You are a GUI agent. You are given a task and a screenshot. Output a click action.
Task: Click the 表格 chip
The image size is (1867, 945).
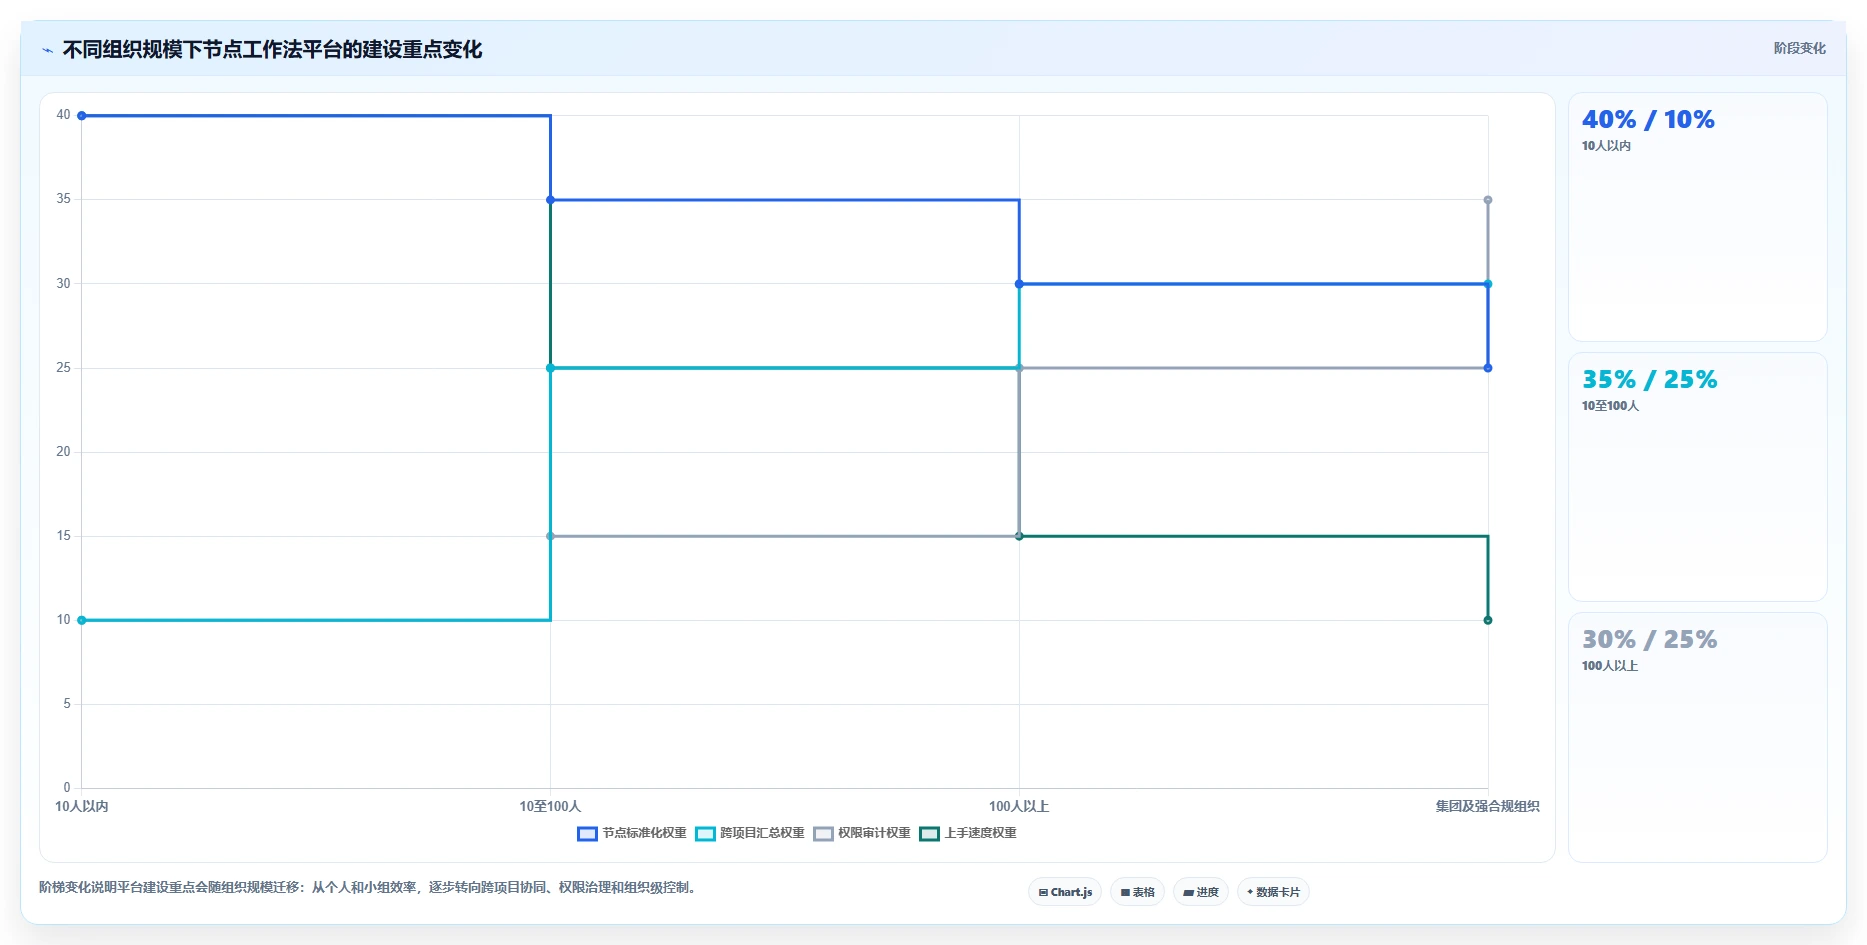pyautogui.click(x=1137, y=892)
